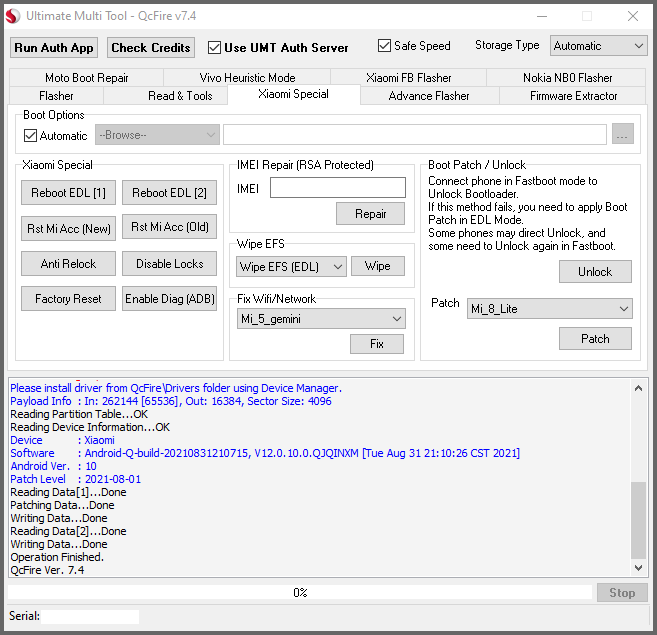Image resolution: width=657 pixels, height=635 pixels.
Task: Click the Fix Wifi/Network button
Action: pos(377,344)
